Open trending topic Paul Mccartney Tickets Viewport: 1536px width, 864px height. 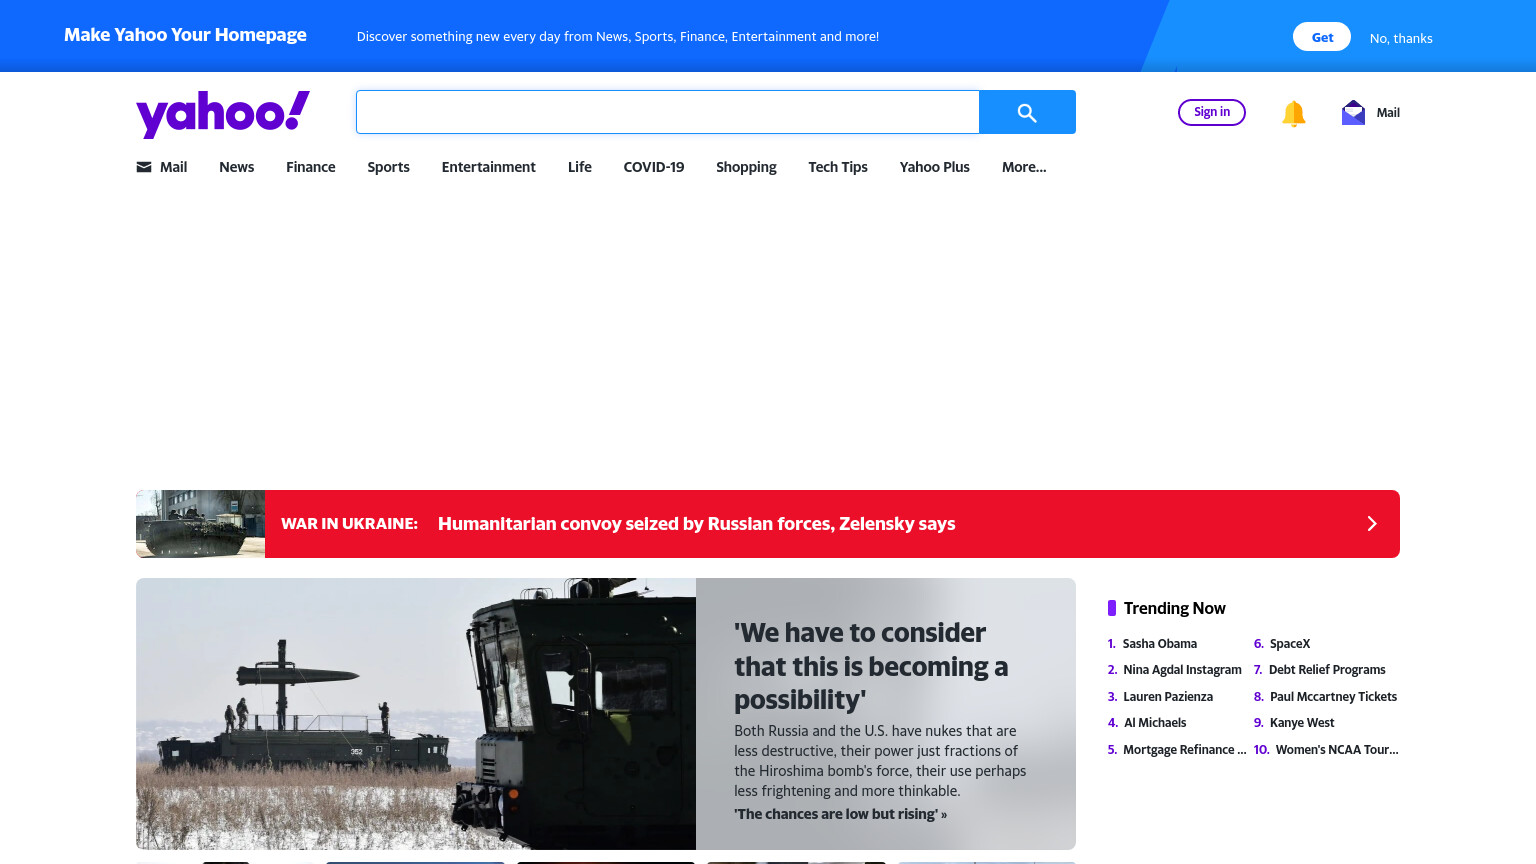[x=1333, y=697]
